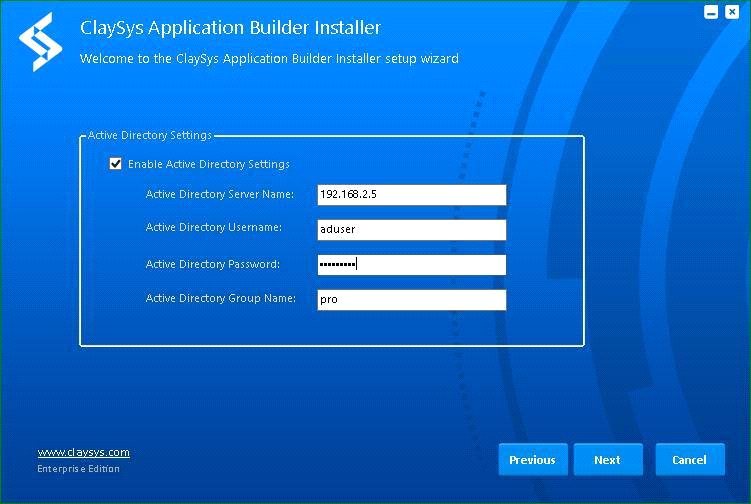
Task: Click the 'Active Directory Username:' label
Action: (214, 227)
